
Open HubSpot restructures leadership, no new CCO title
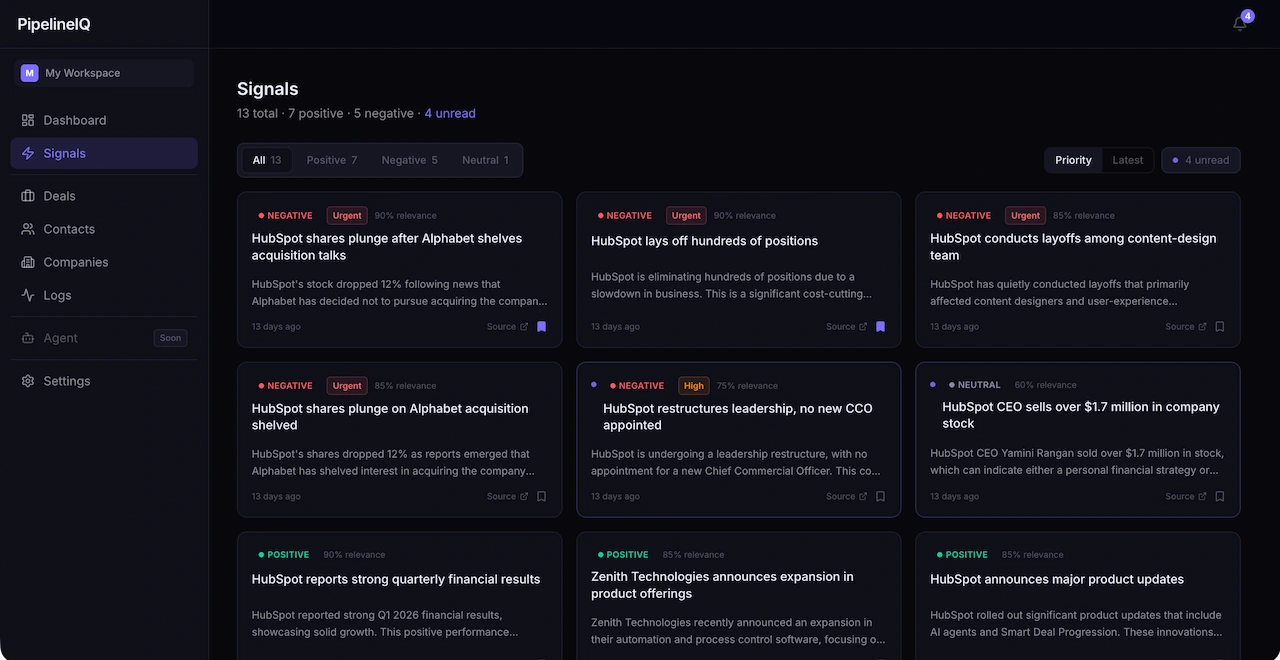(738, 417)
